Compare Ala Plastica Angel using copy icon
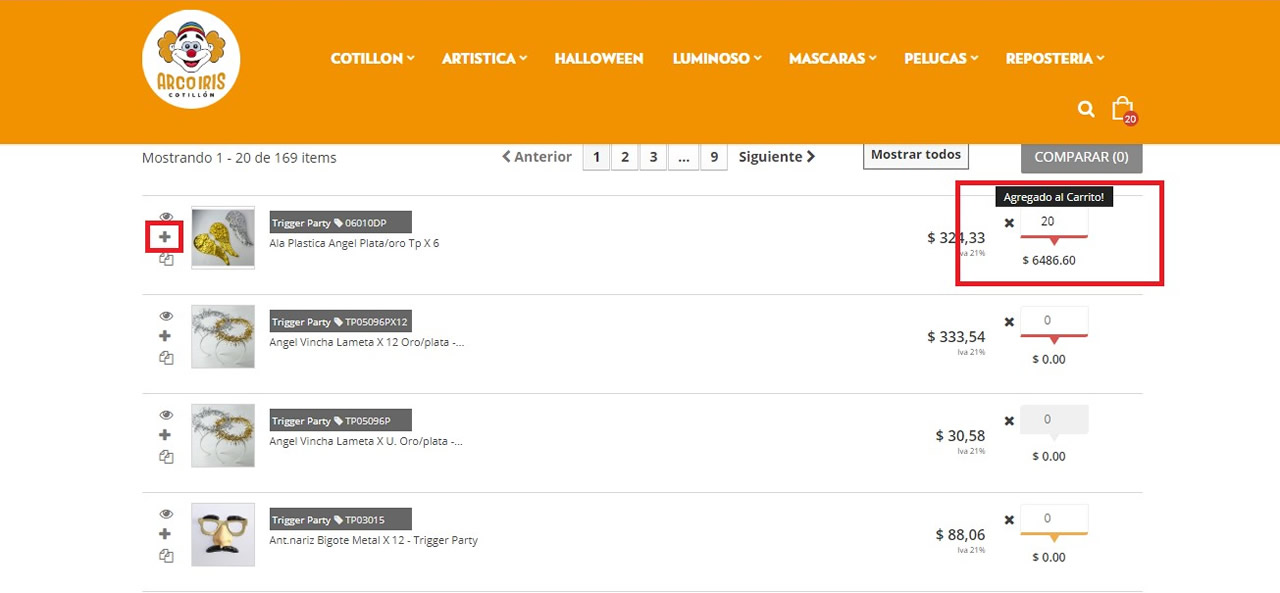The image size is (1280, 593). click(x=166, y=259)
